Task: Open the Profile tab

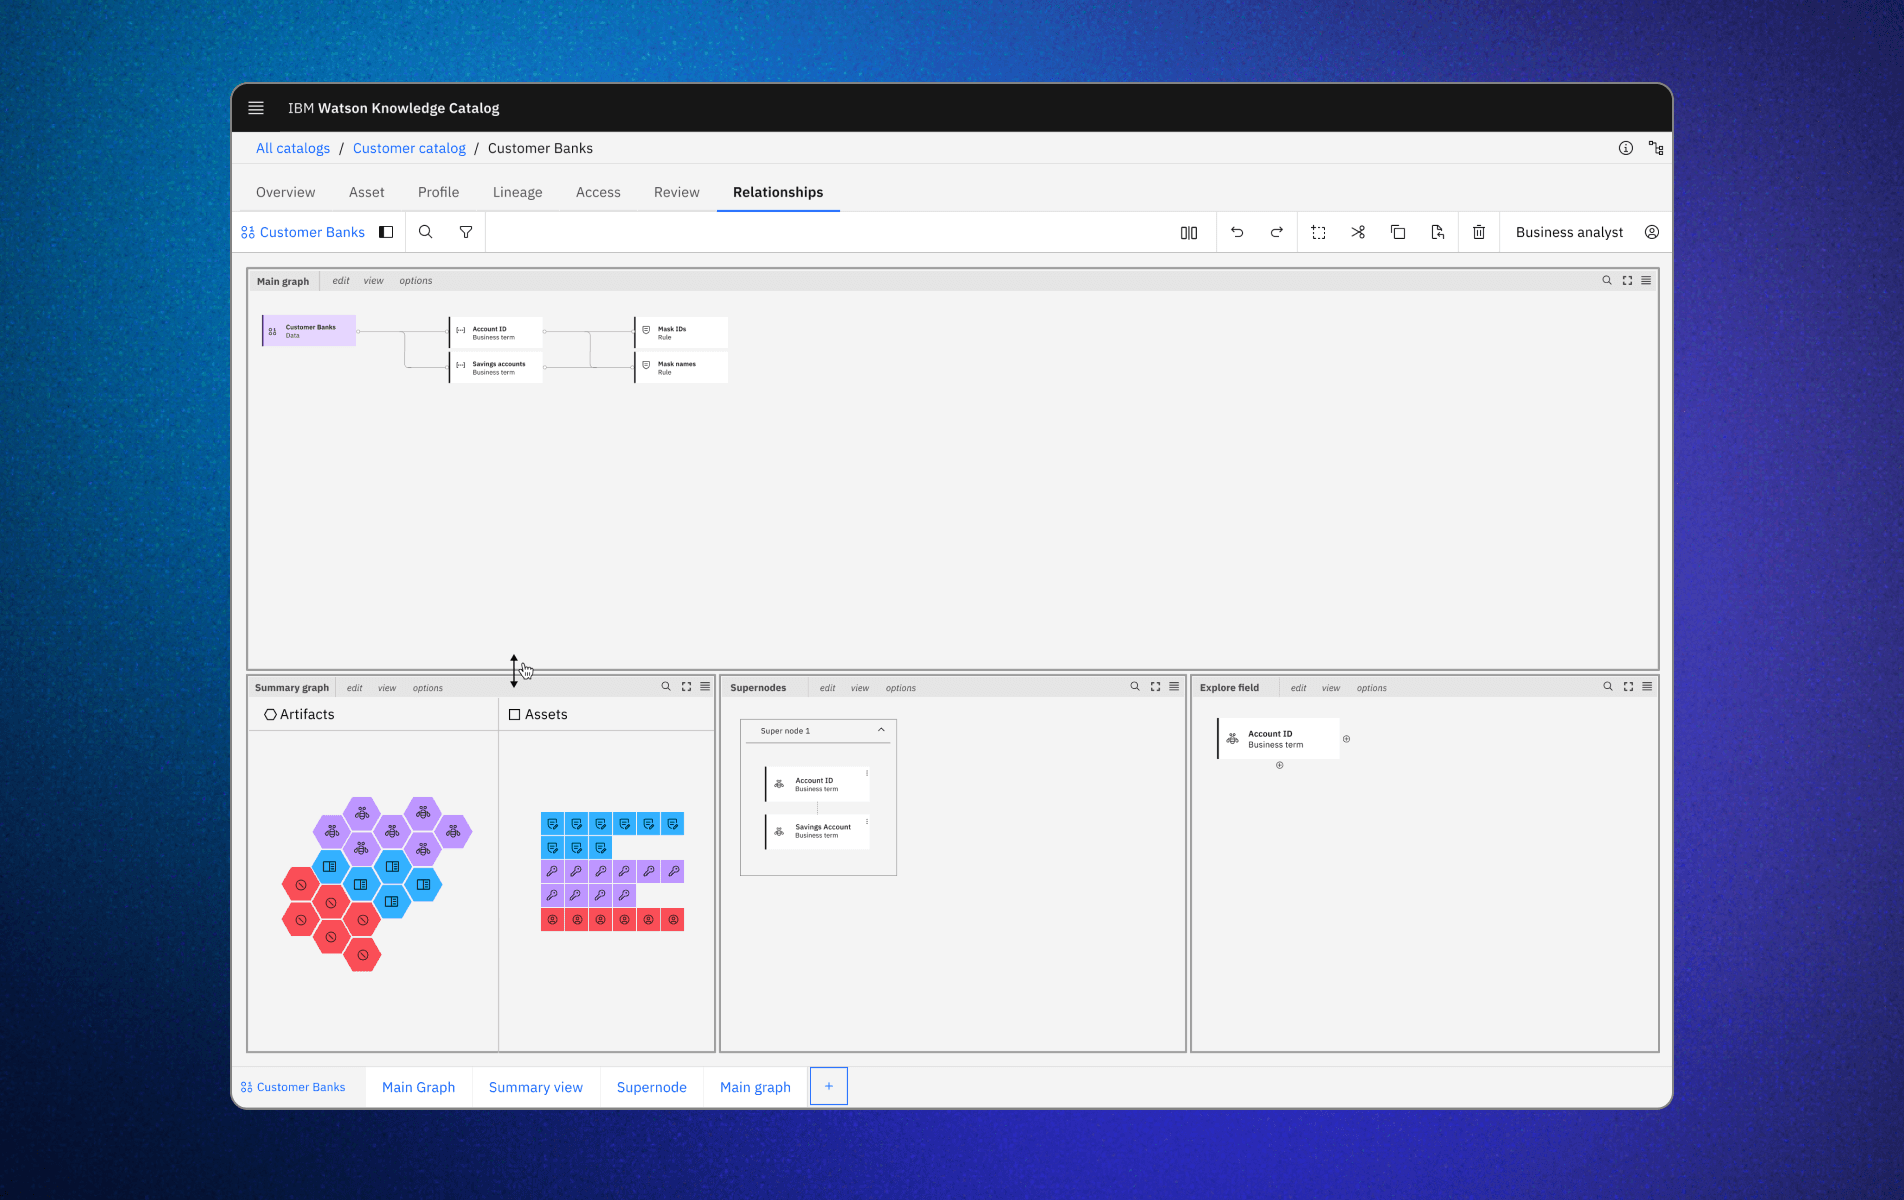Action: point(438,192)
